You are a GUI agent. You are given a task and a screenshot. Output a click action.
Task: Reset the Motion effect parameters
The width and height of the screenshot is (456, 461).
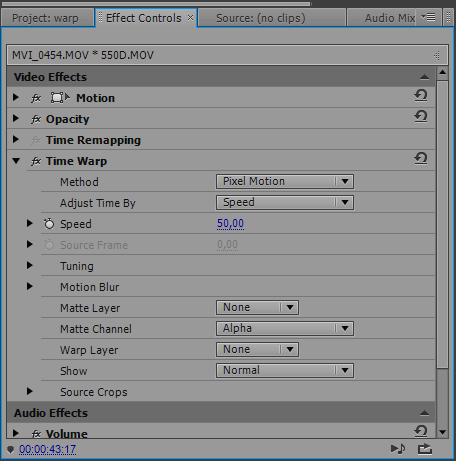click(x=421, y=96)
